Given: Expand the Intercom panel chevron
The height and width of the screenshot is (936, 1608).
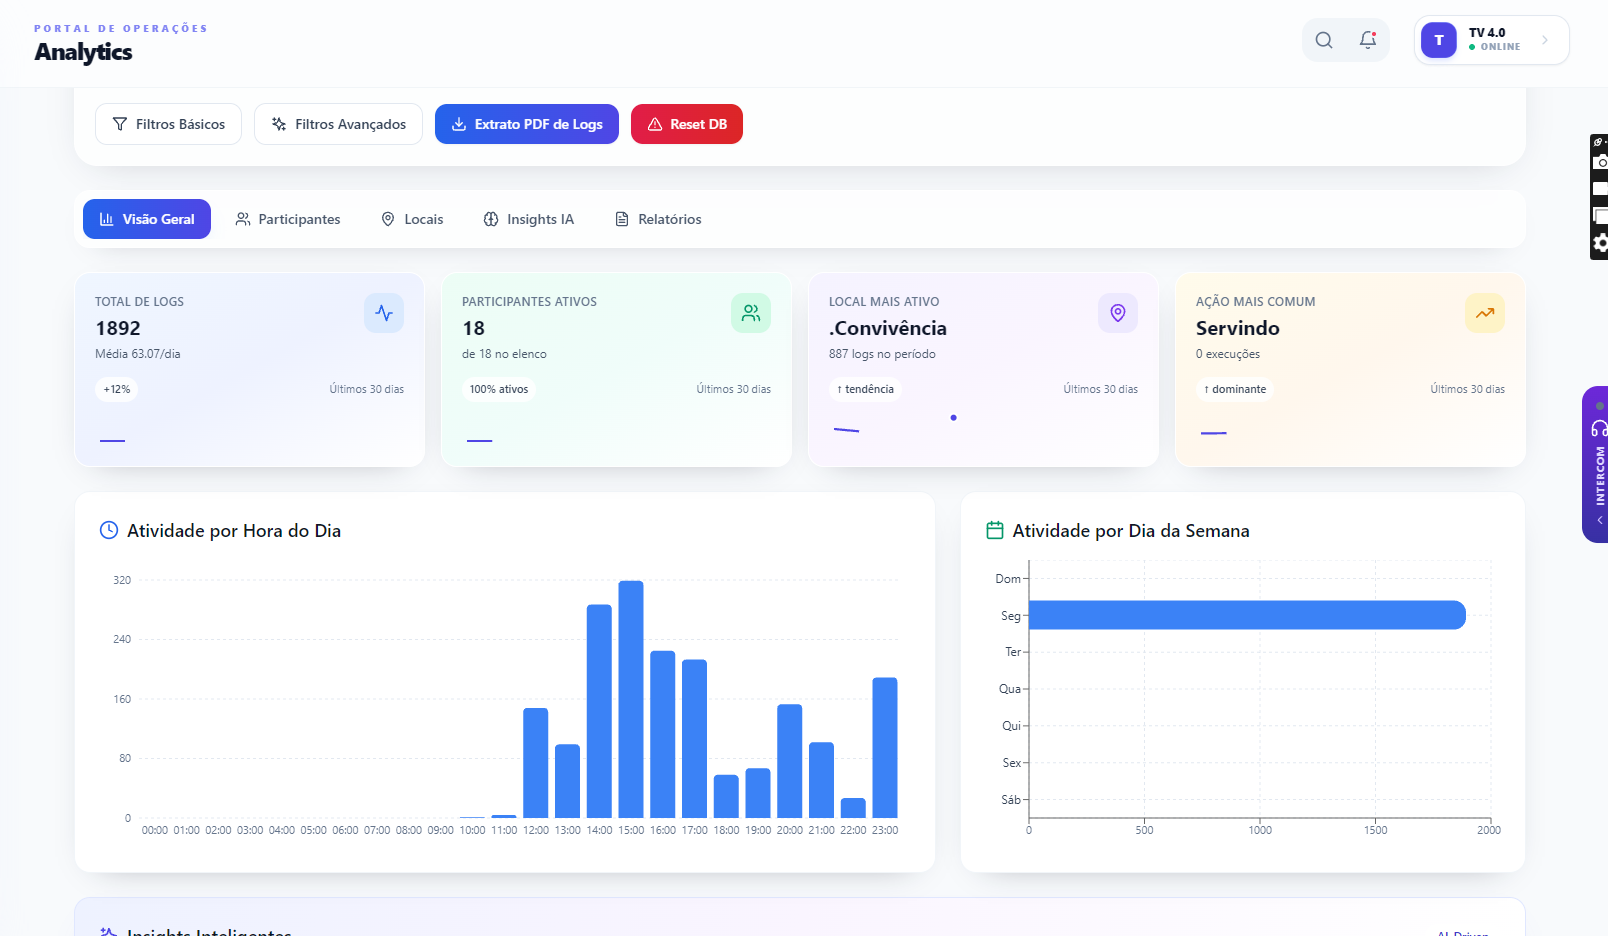Looking at the screenshot, I should tap(1600, 520).
